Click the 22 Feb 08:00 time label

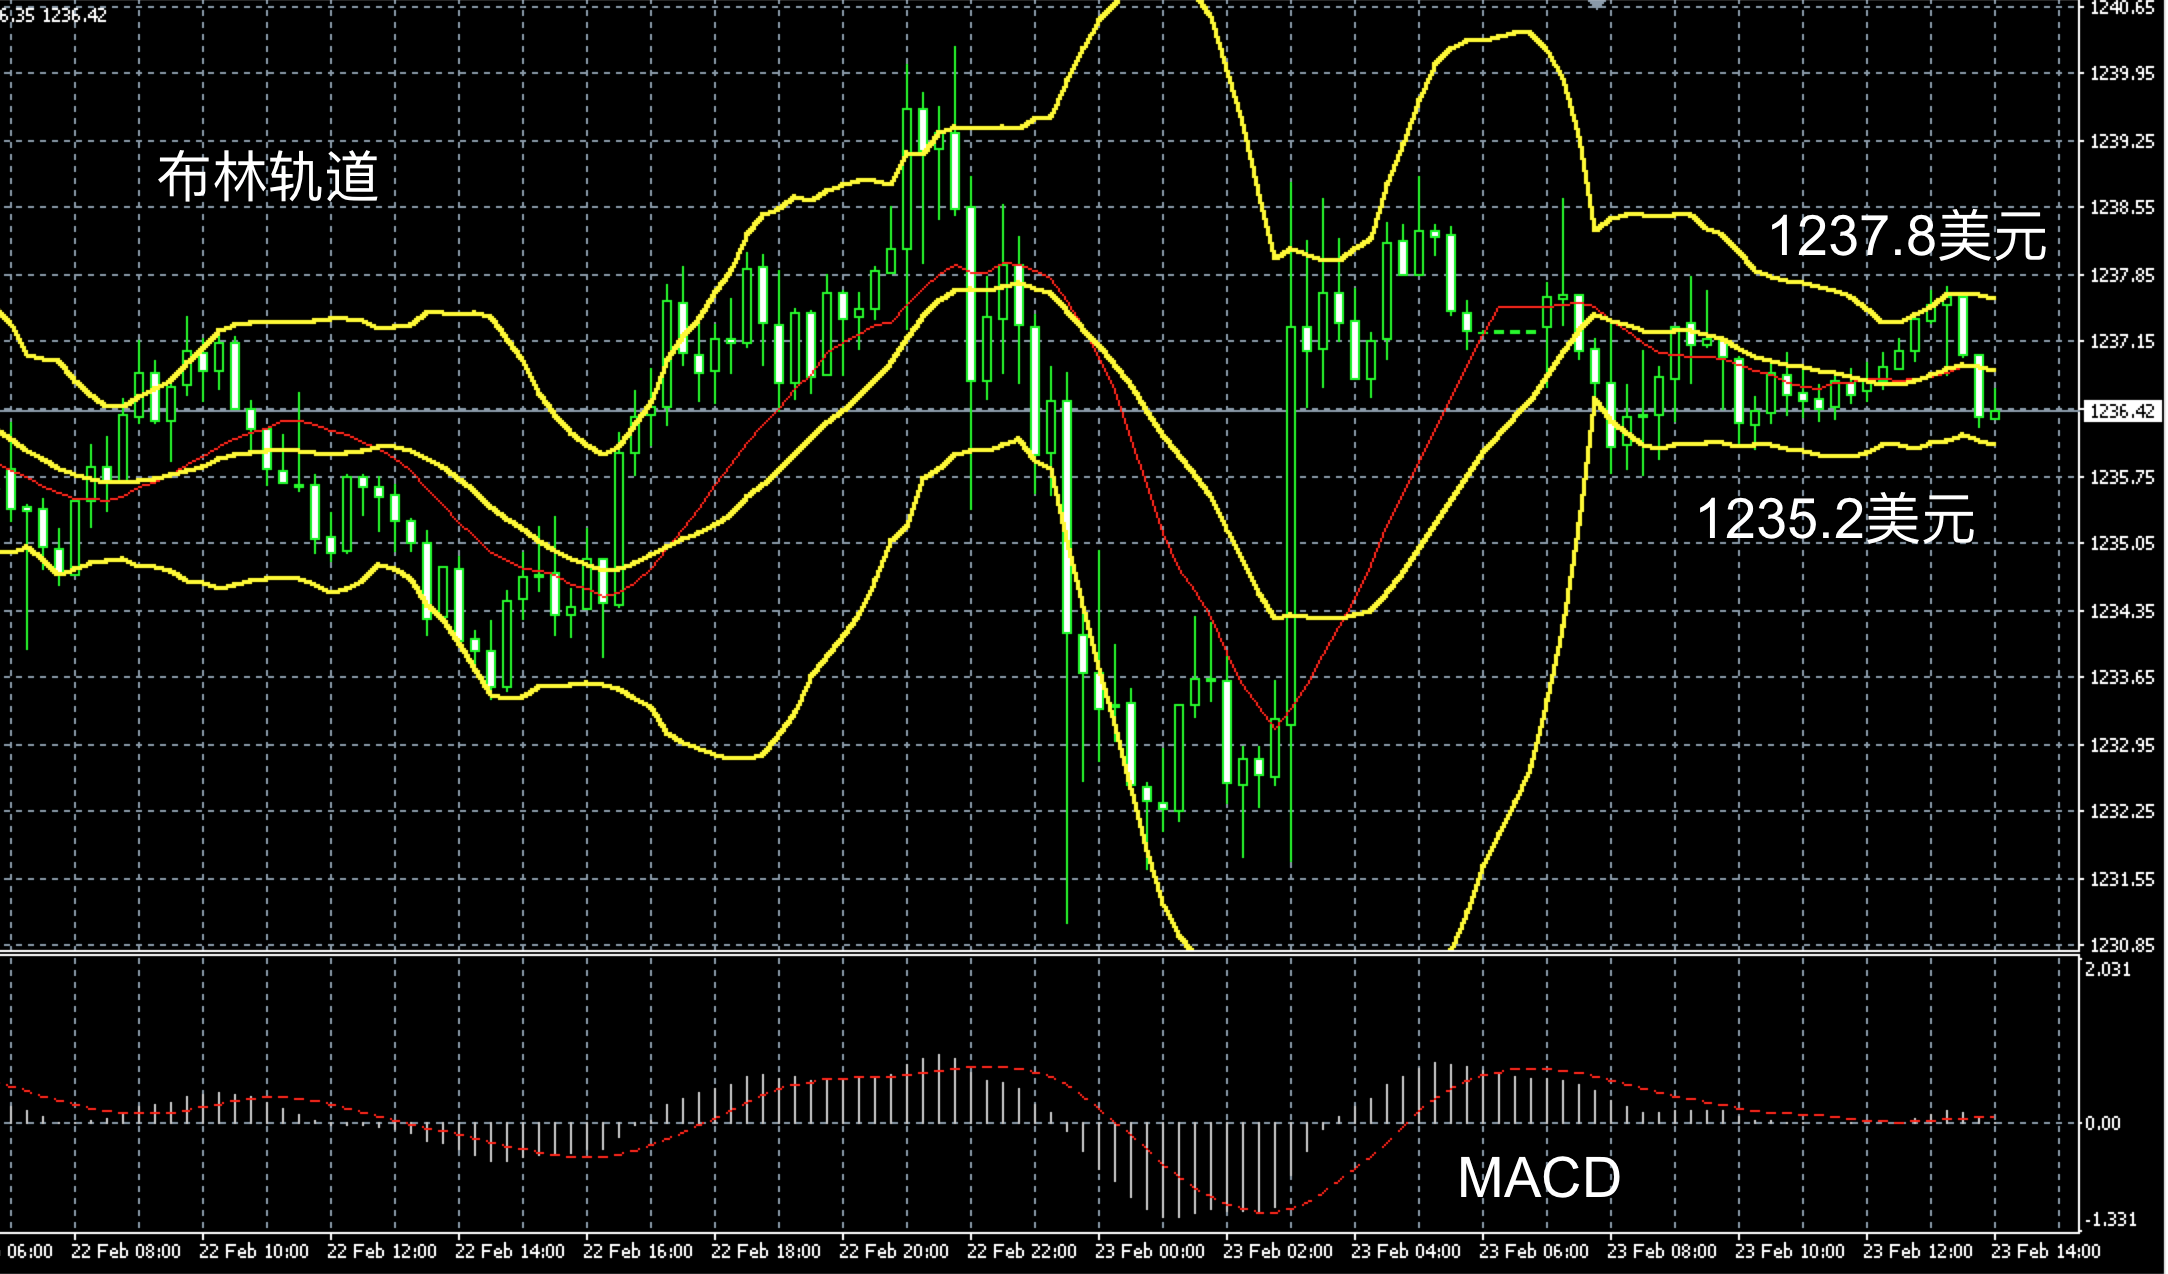pyautogui.click(x=126, y=1251)
